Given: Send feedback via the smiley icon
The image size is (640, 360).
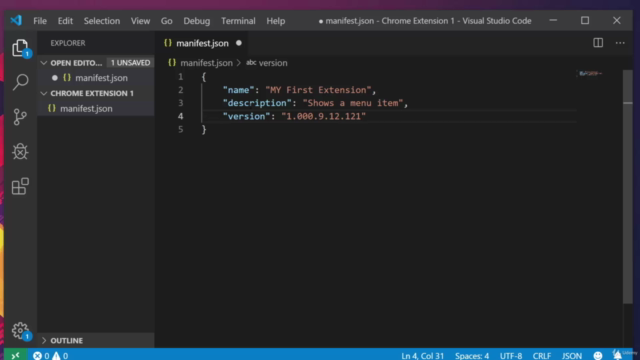Looking at the screenshot, I should [598, 356].
